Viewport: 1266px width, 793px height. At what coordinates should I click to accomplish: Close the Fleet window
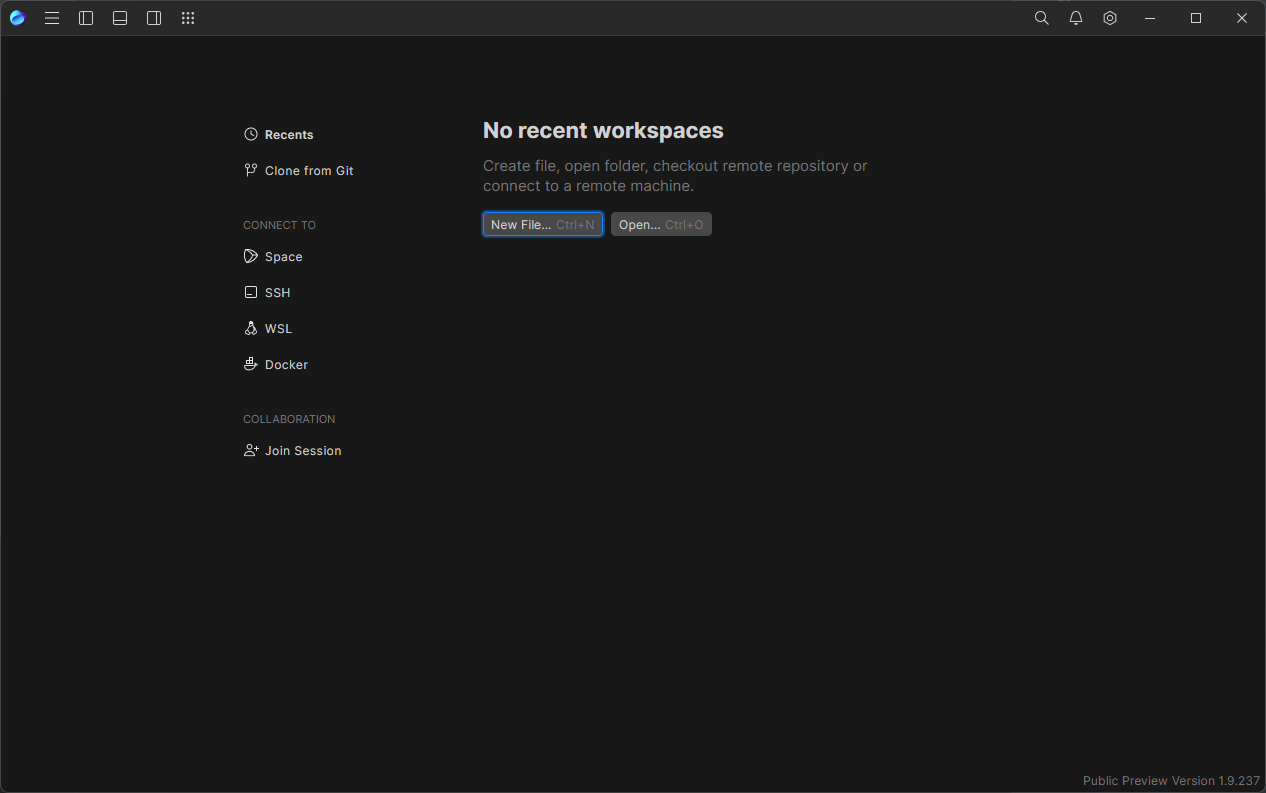tap(1242, 18)
